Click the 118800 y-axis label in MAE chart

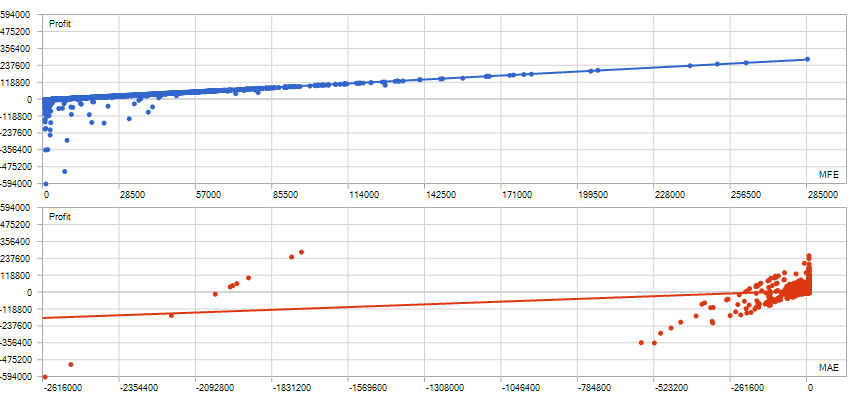coord(18,275)
